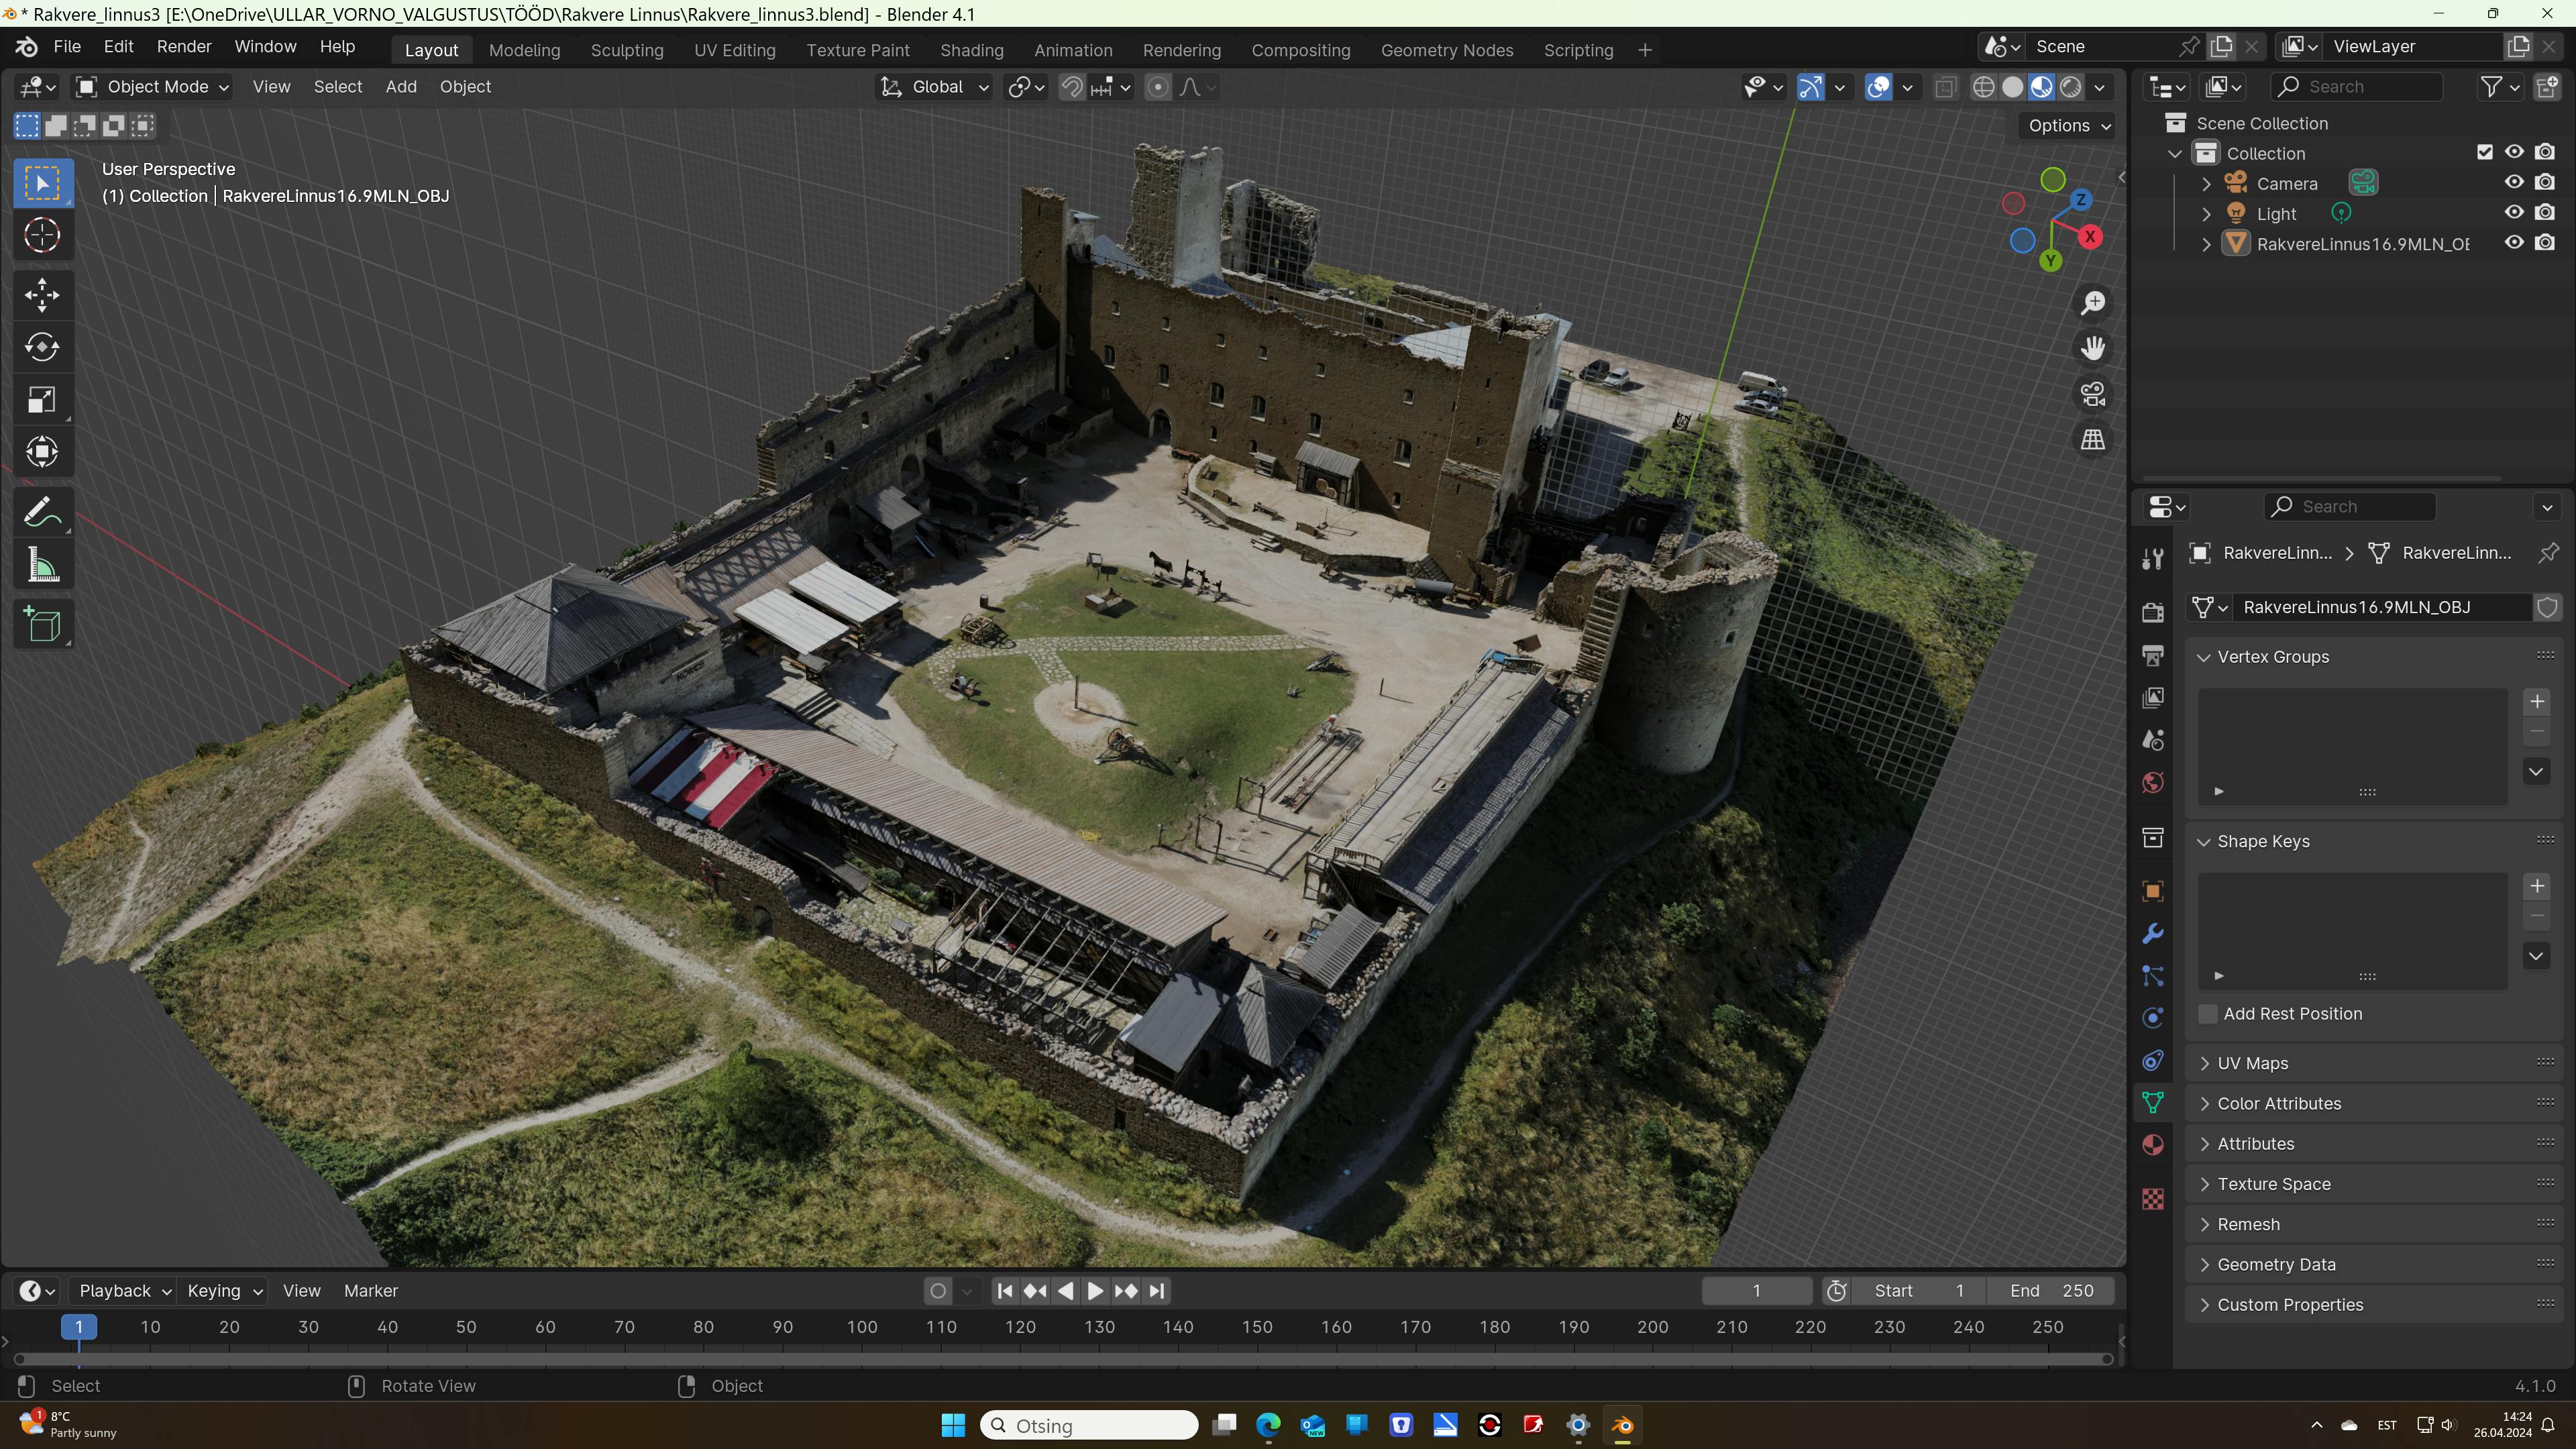Open the Modifiers wrench properties tab
The image size is (2576, 1449).
coord(2153,933)
